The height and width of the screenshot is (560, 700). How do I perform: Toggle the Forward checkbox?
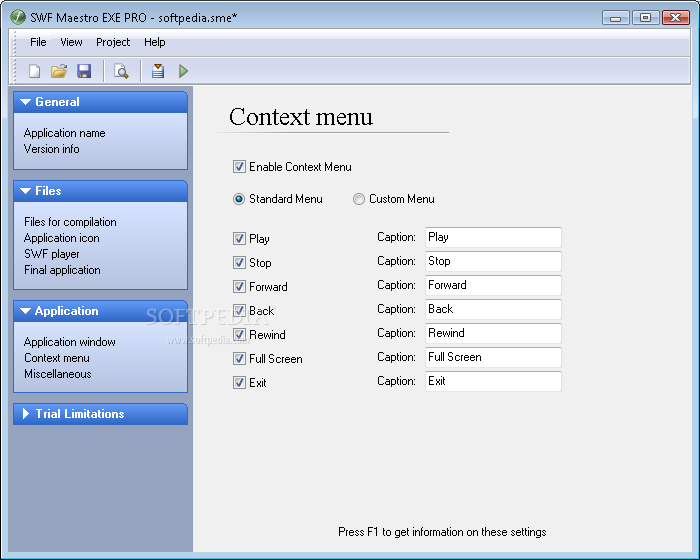[x=239, y=287]
